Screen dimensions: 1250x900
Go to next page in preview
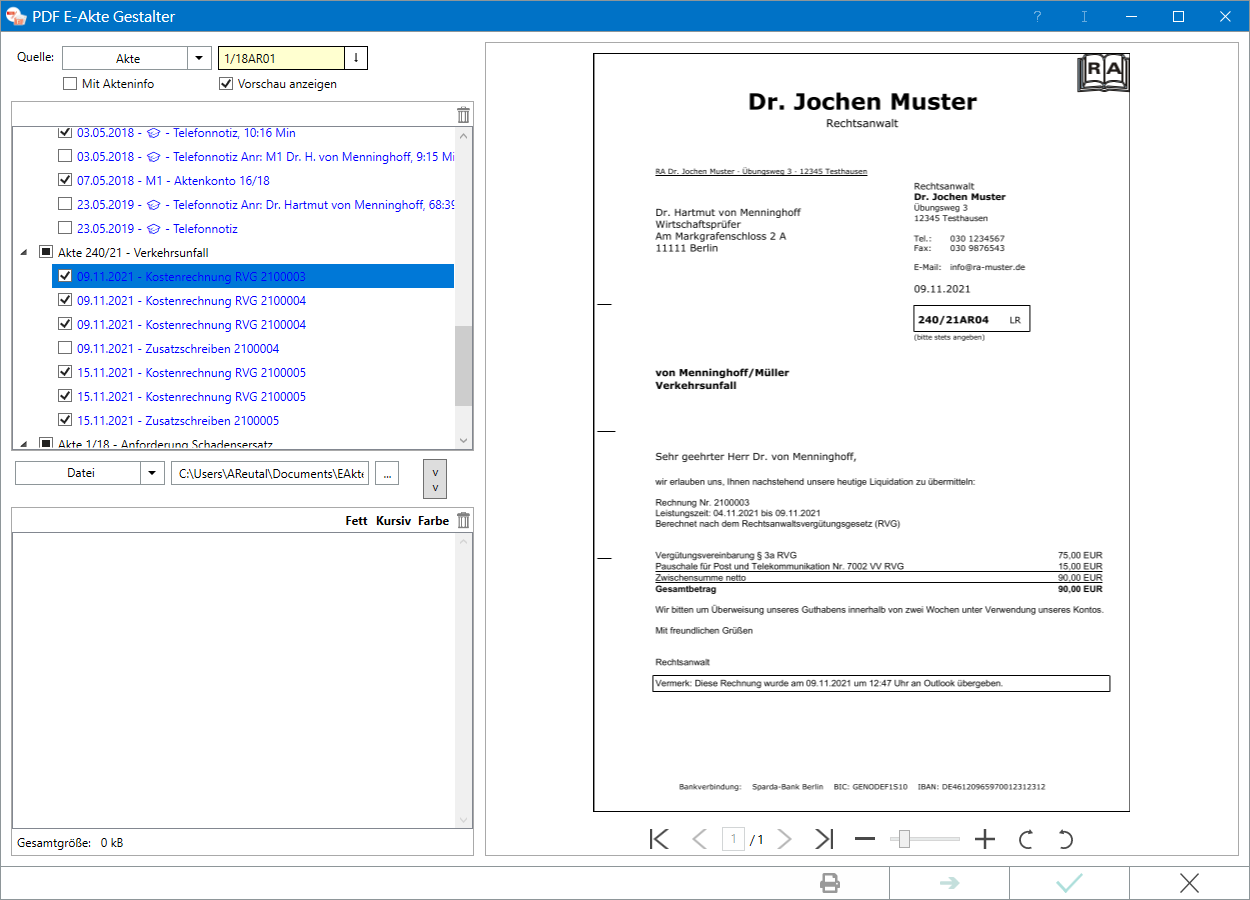[x=785, y=839]
